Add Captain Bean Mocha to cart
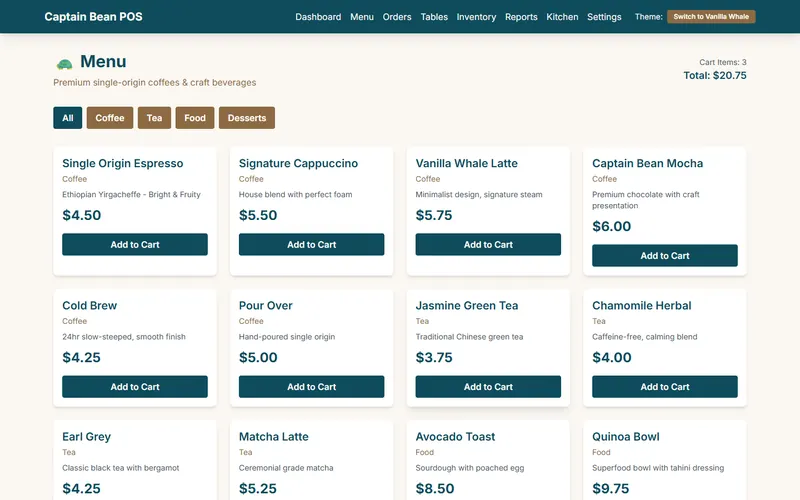Screen dimensions: 800x500 pyautogui.click(x=665, y=256)
